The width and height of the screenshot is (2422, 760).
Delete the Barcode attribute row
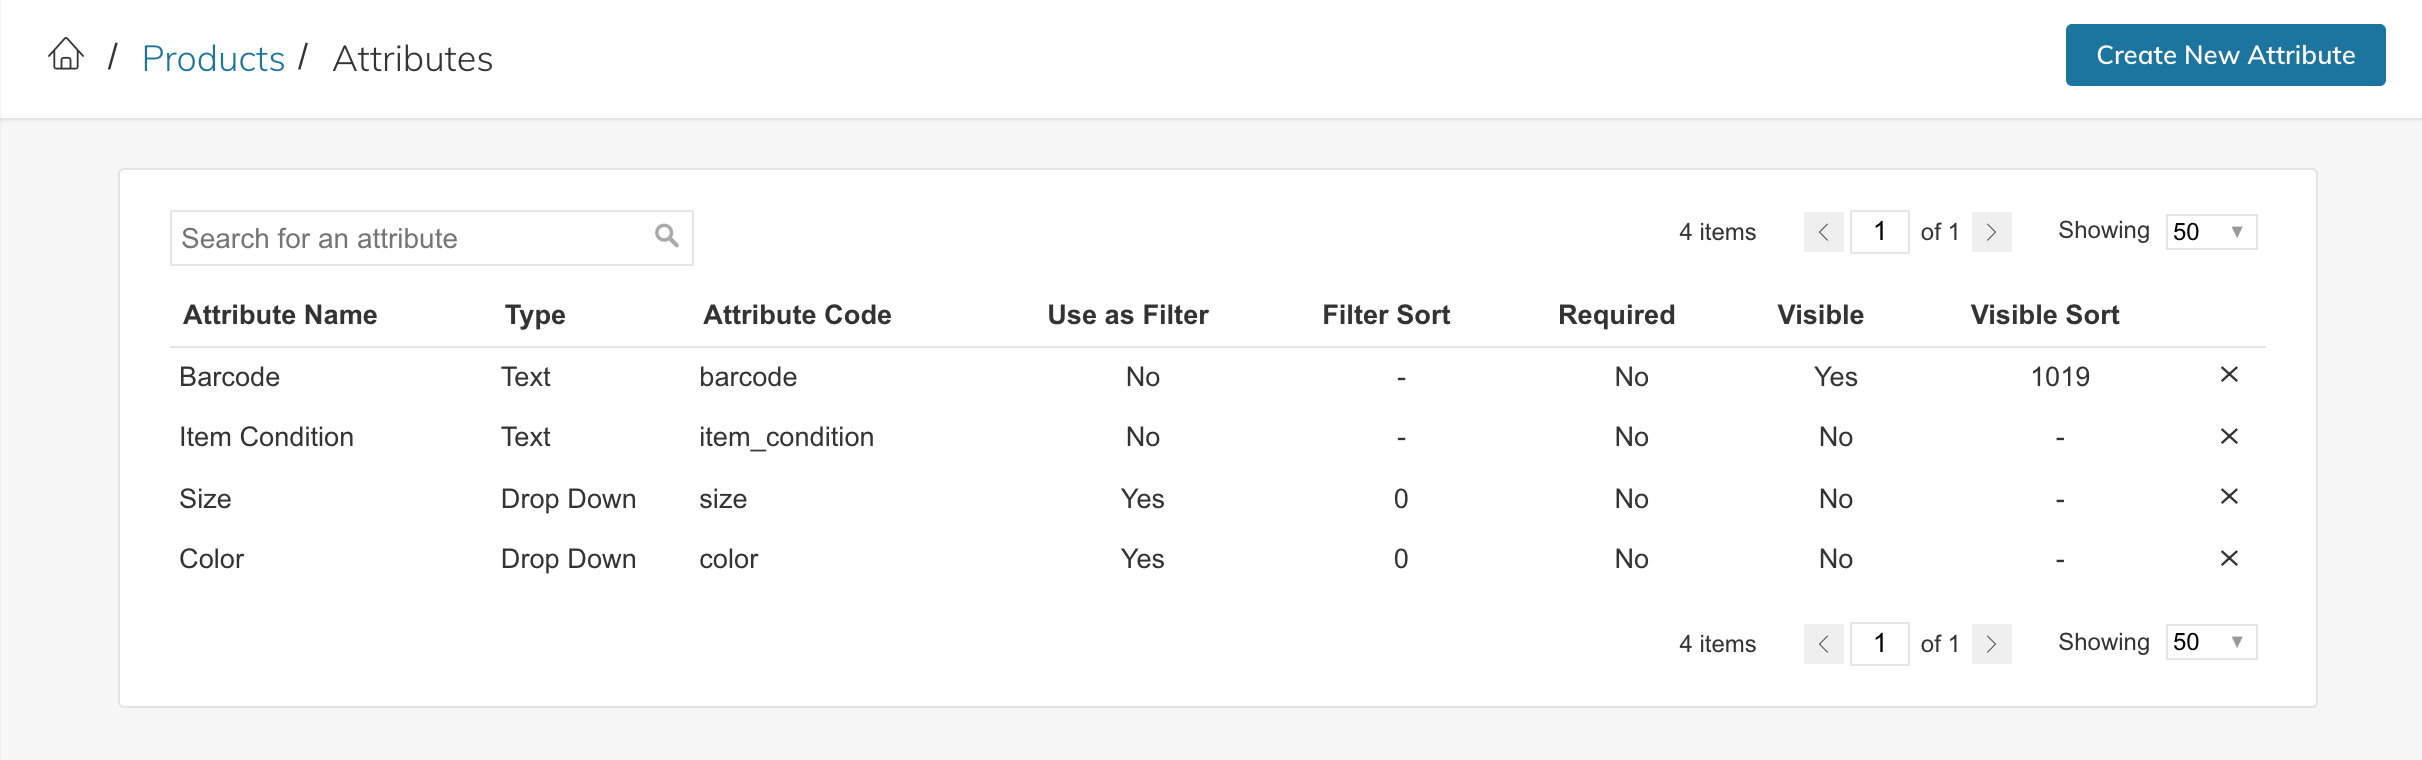(2229, 375)
